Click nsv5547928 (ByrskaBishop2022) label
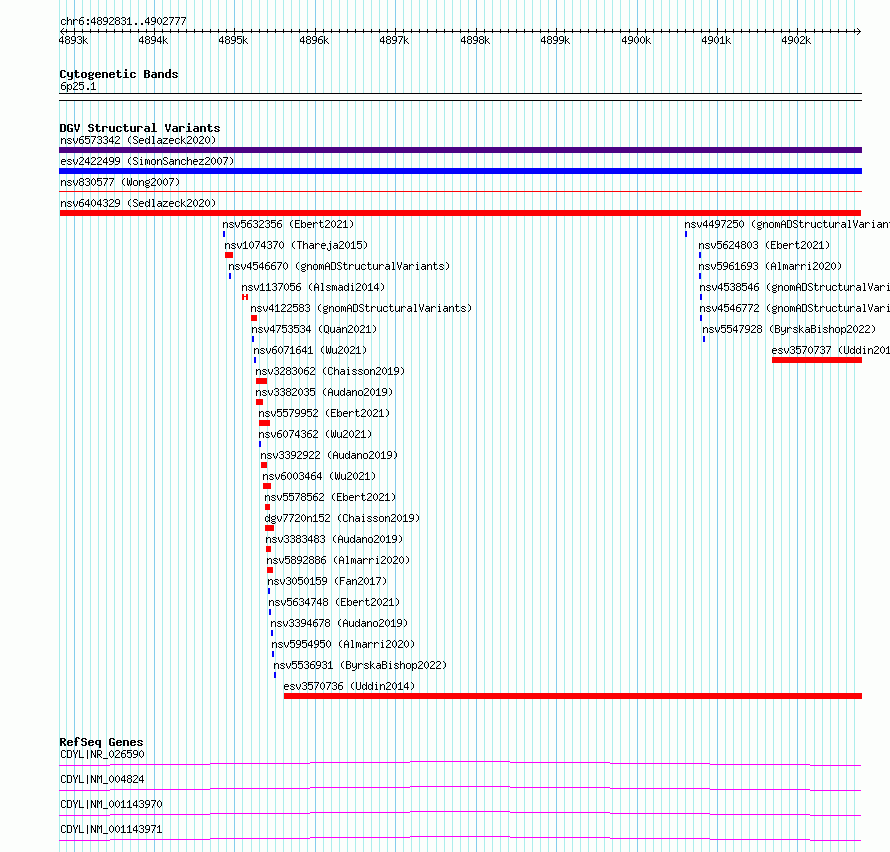 tap(789, 329)
